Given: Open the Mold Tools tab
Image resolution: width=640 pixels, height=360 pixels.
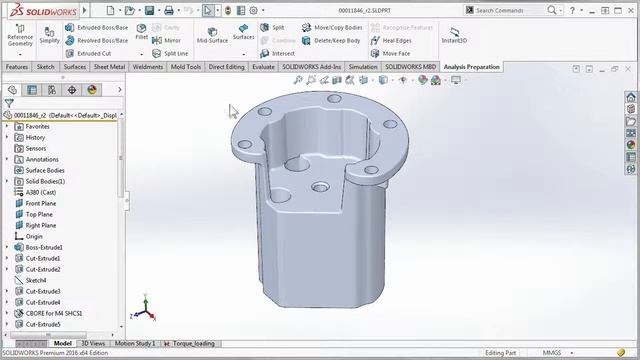Looking at the screenshot, I should [186, 67].
